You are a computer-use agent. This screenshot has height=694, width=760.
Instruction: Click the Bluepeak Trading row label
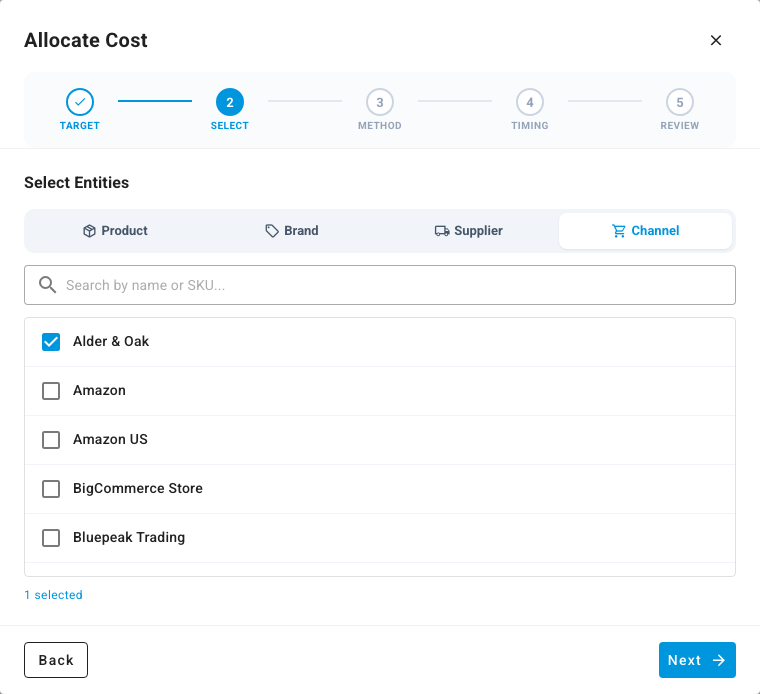129,537
